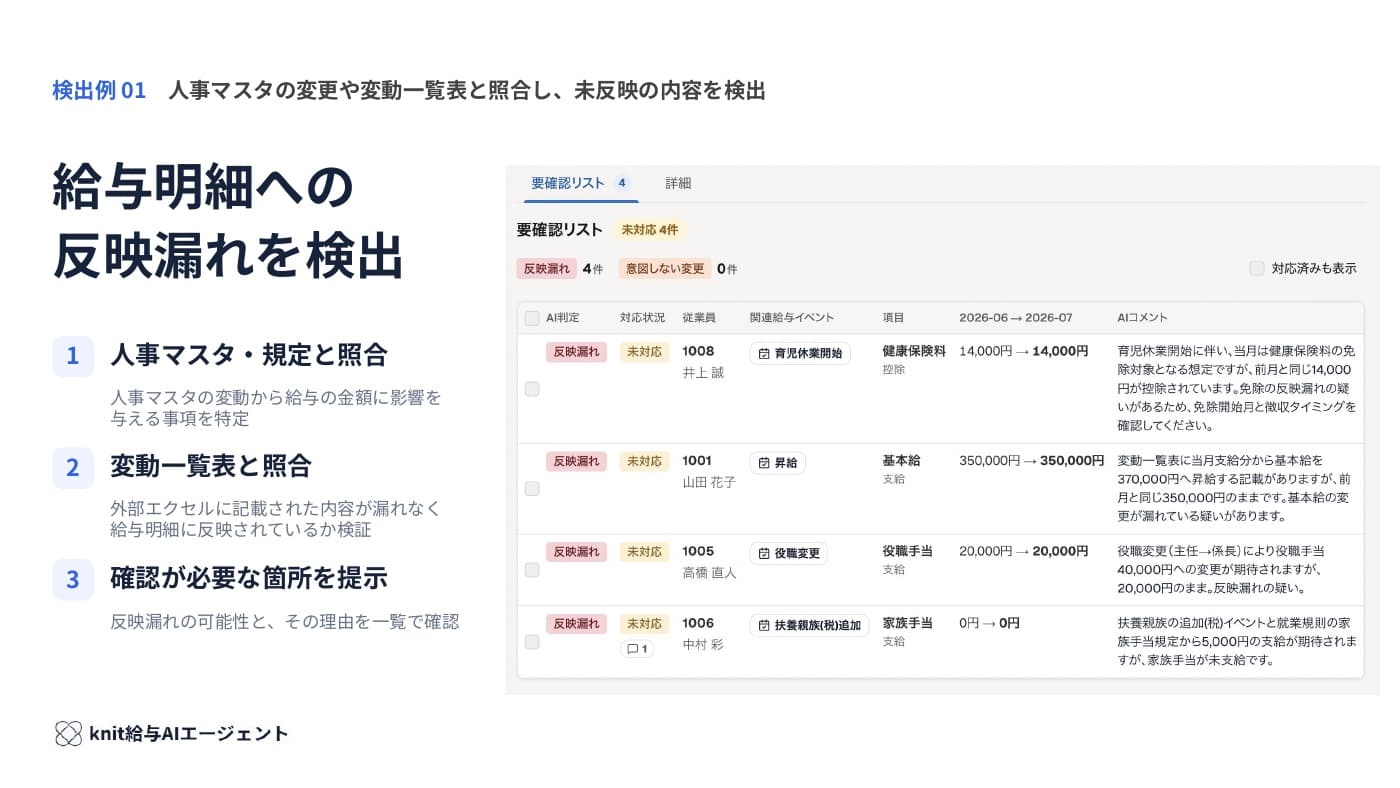Click the 350,000円 → 350,000円 amount
Image resolution: width=1400 pixels, height=788 pixels.
pyautogui.click(x=1031, y=461)
